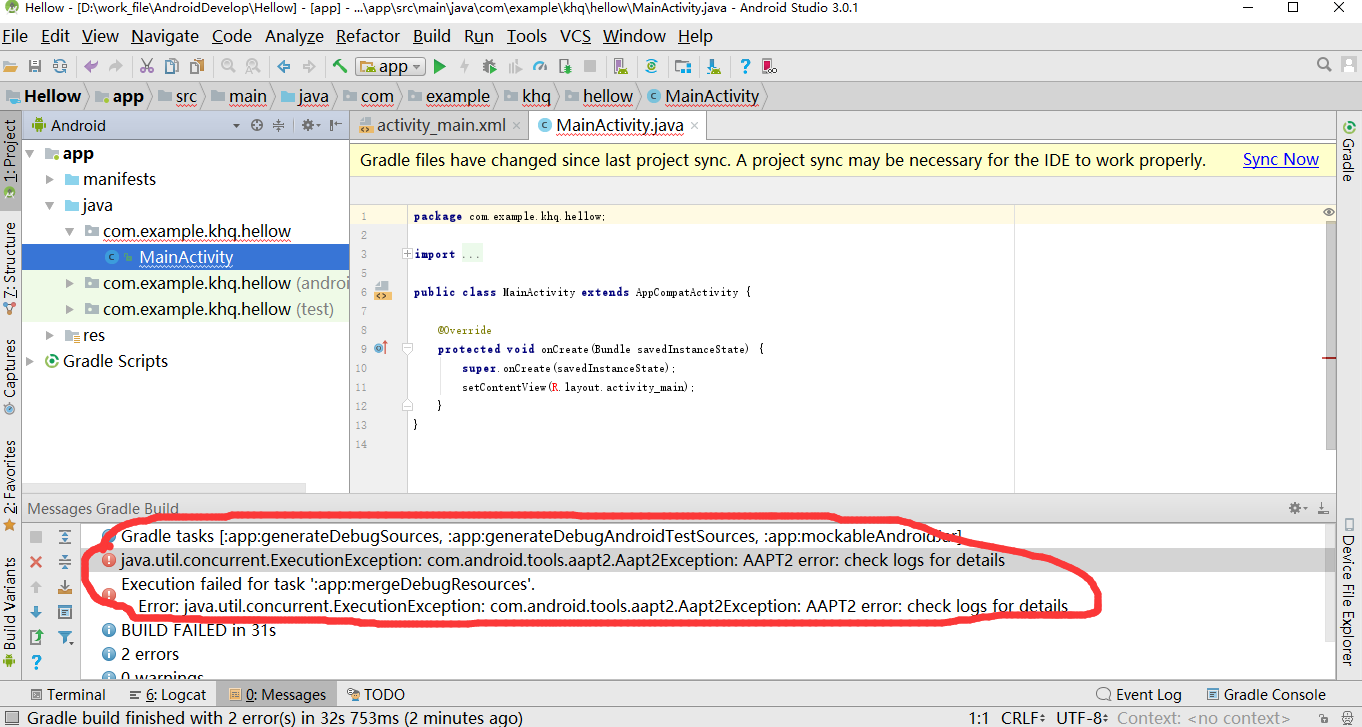This screenshot has width=1362, height=727.
Task: Click red X close icon in Messages panel
Action: pos(36,562)
